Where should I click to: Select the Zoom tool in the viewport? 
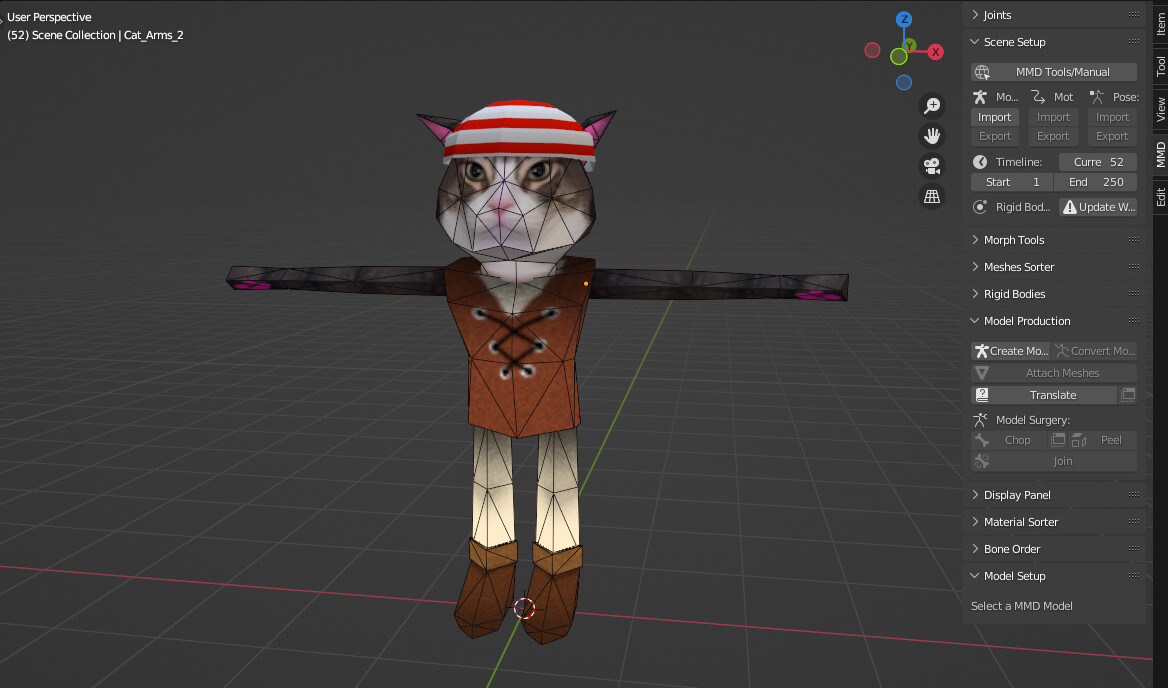(x=932, y=105)
